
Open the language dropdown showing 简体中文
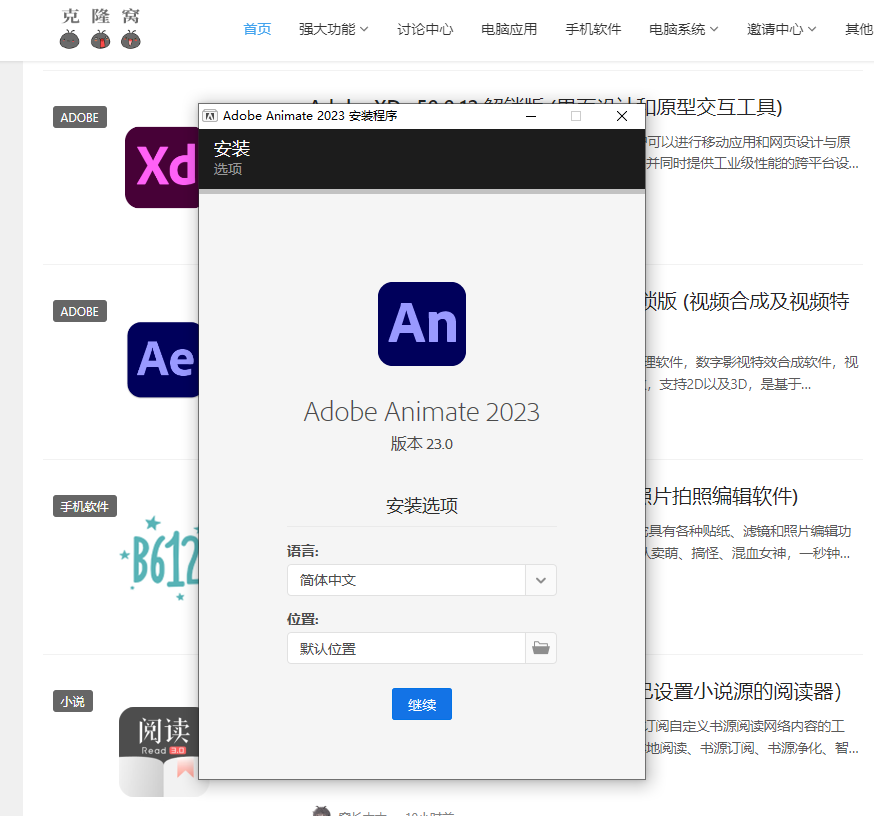tap(421, 580)
